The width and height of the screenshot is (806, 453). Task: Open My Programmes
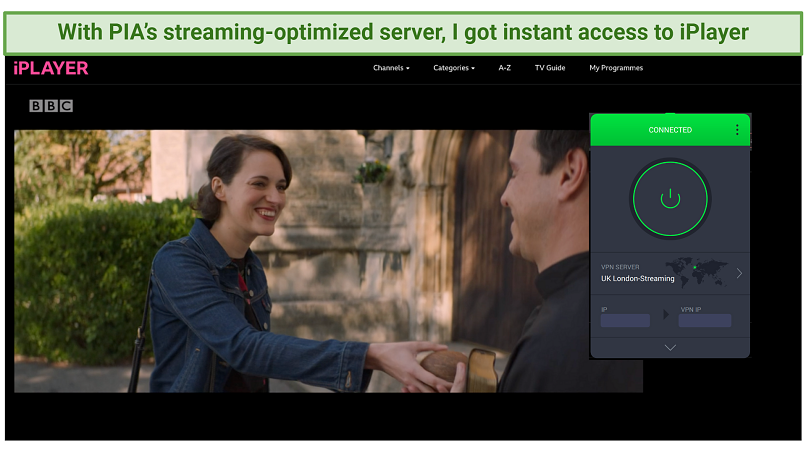[616, 68]
